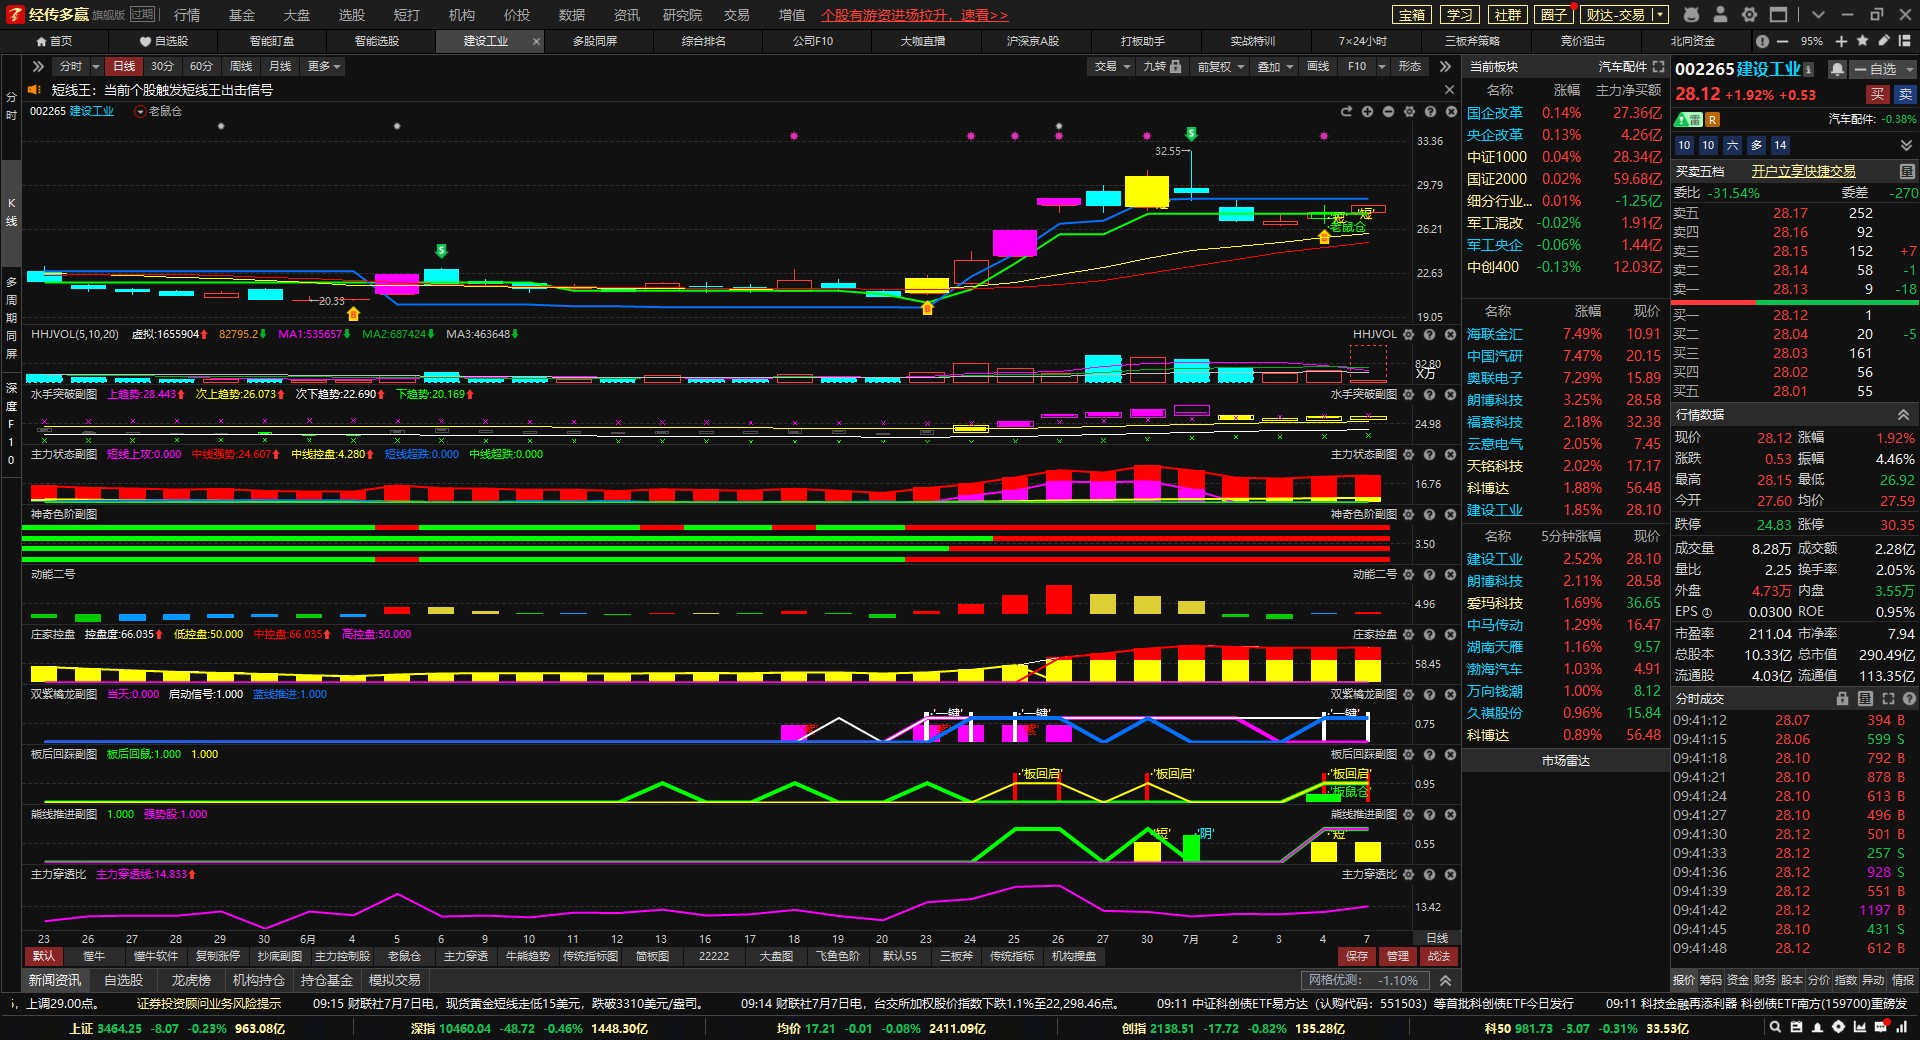Viewport: 1920px width, 1040px height.
Task: Open the settings gear in title bar
Action: point(1749,15)
